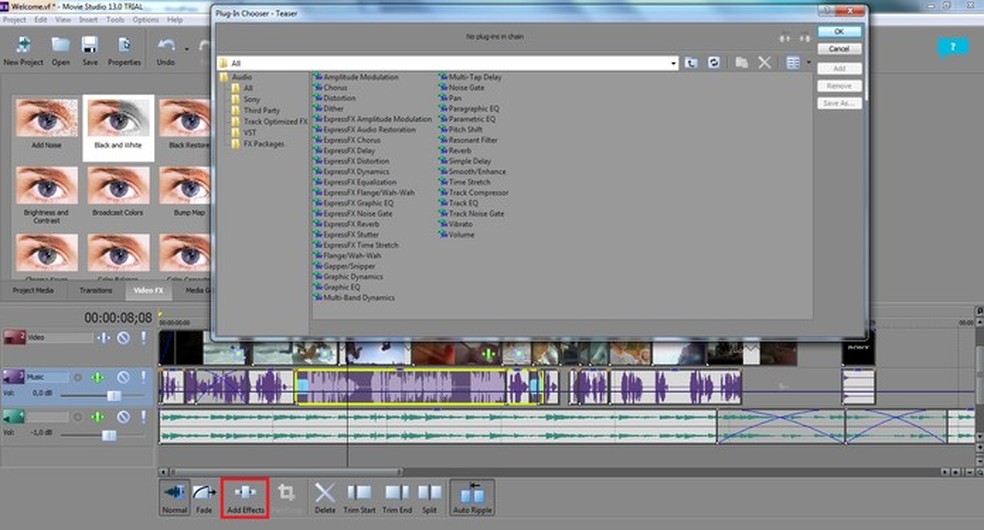
Task: Open project Properties from toolbar
Action: [x=124, y=51]
